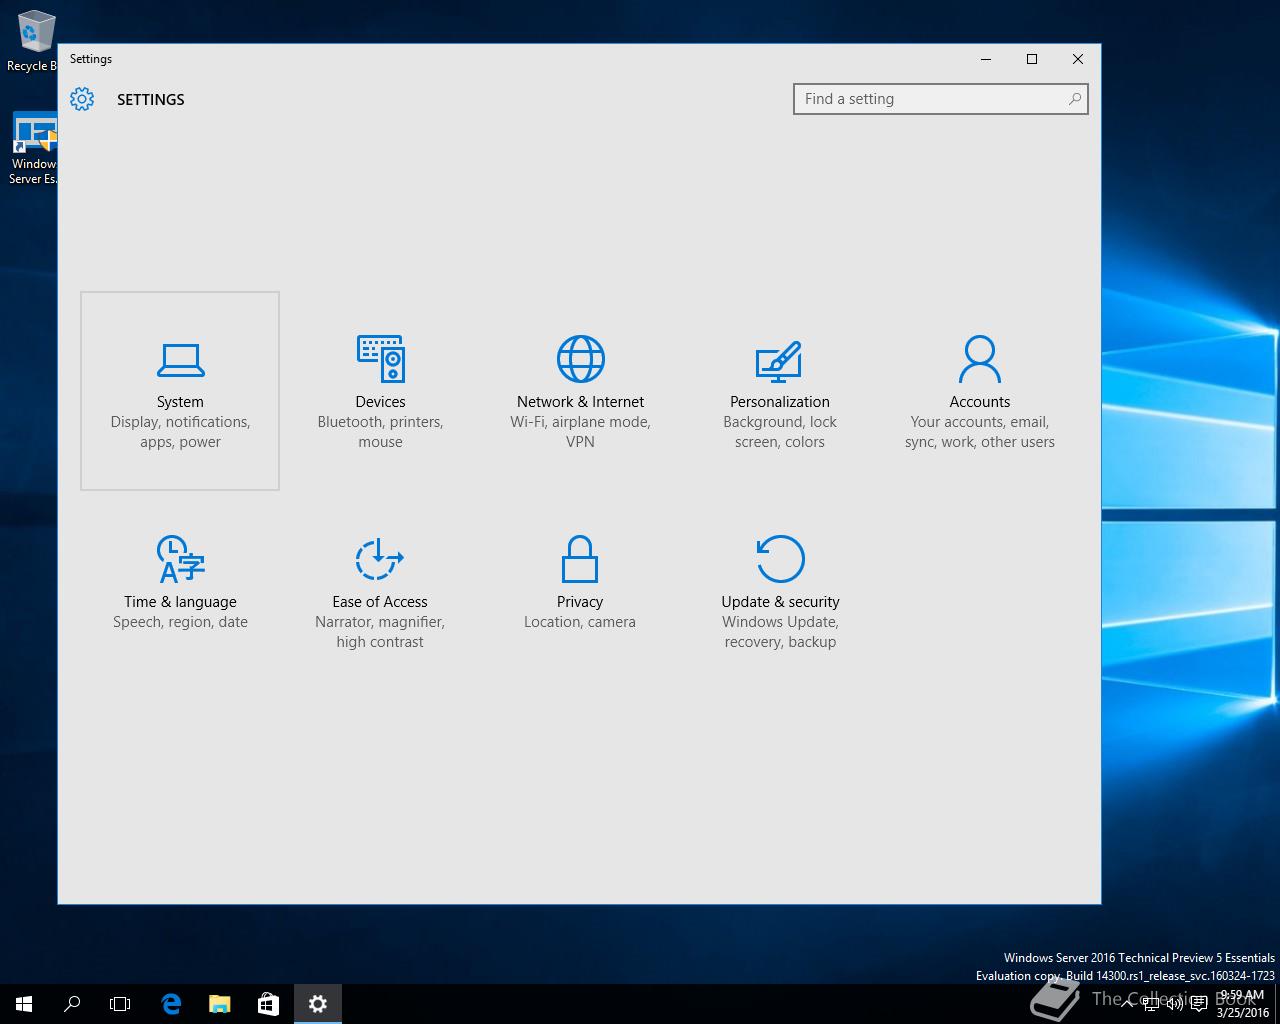Image resolution: width=1280 pixels, height=1024 pixels.
Task: Click the "Speech, region, date" description
Action: pyautogui.click(x=180, y=622)
